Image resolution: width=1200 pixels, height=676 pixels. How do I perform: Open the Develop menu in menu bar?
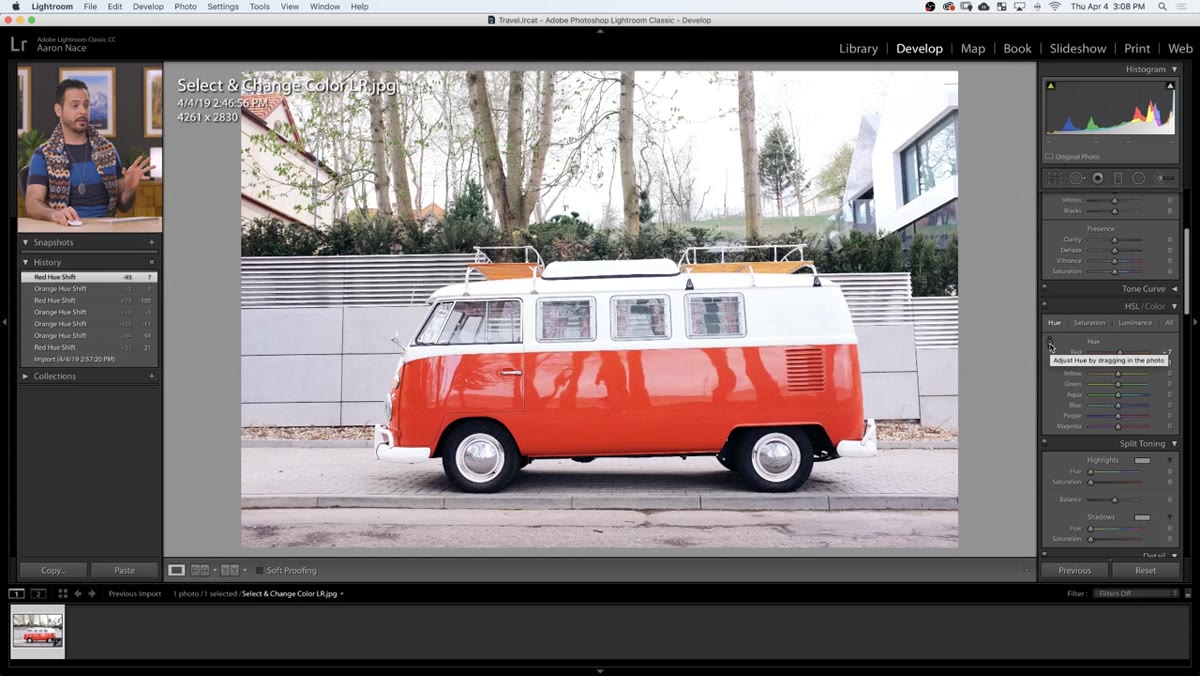[148, 6]
